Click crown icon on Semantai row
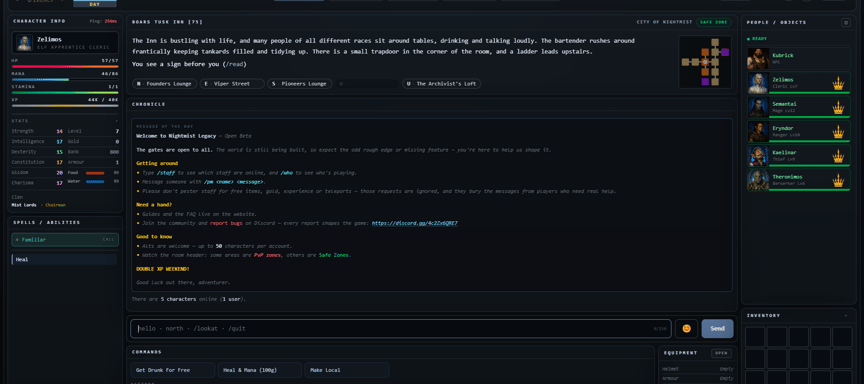Viewport: 864px width, 384px height. click(838, 108)
